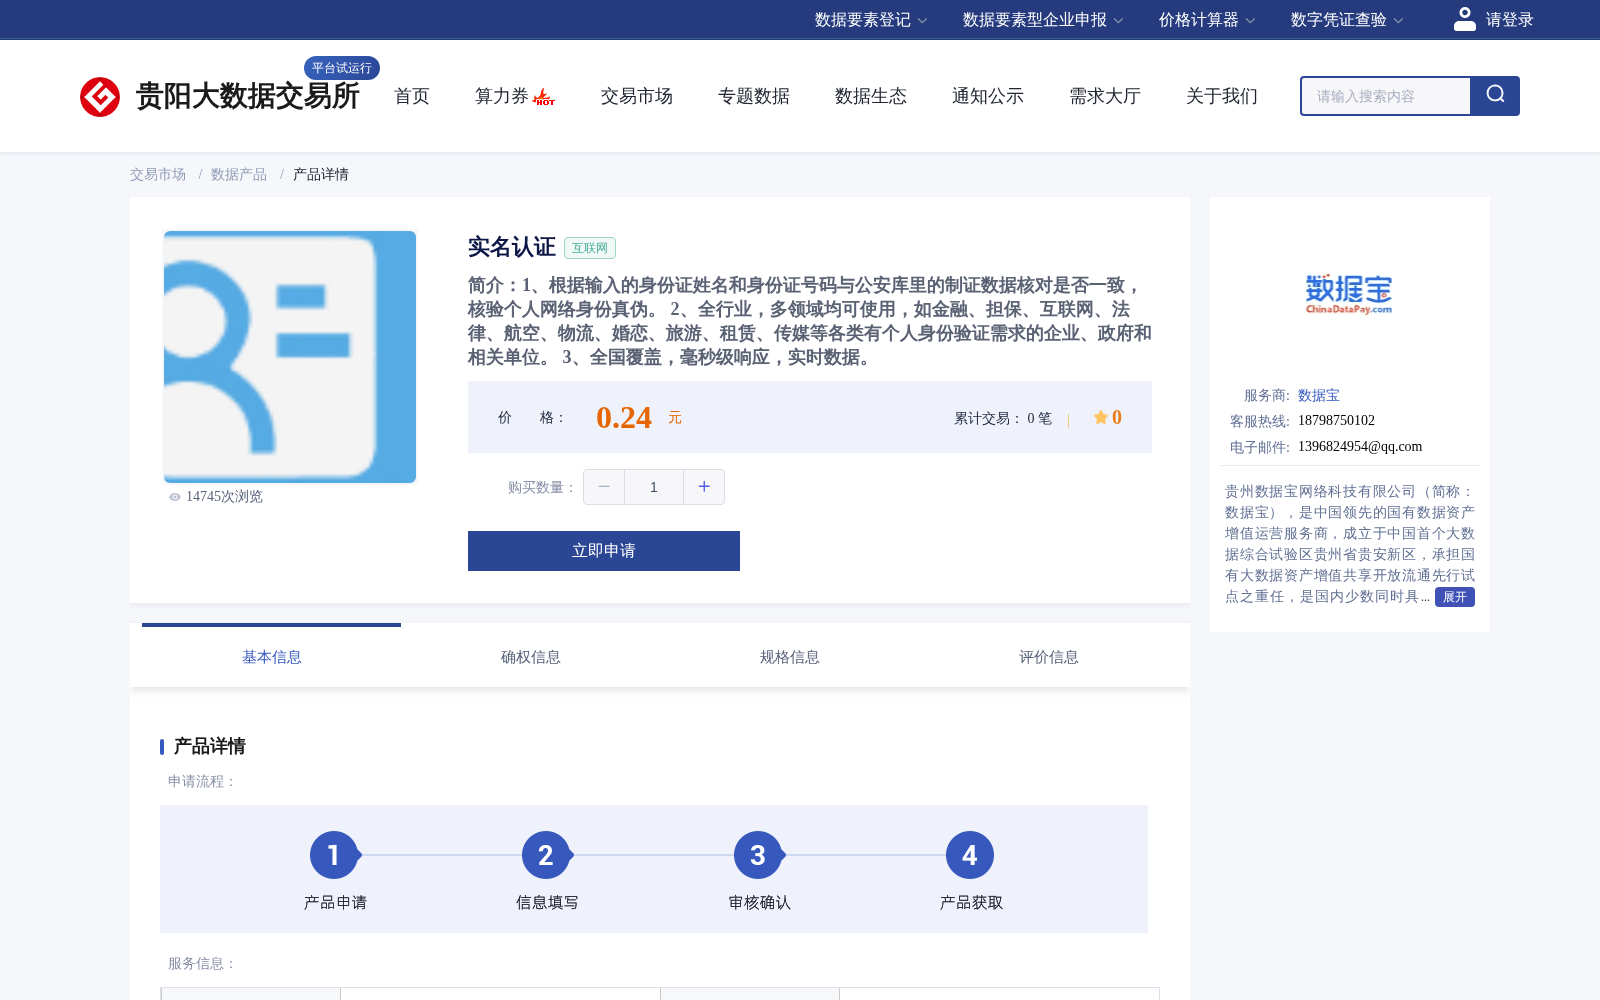The width and height of the screenshot is (1600, 1000).
Task: Click step 2 circle 信息填写
Action: tap(546, 855)
